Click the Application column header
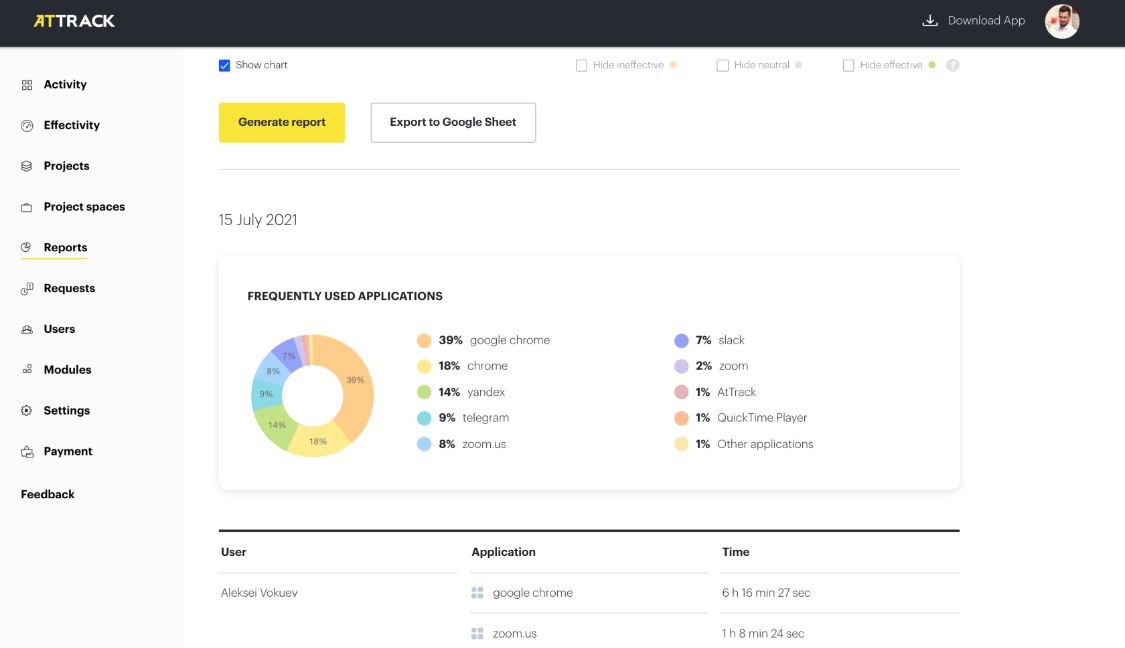This screenshot has width=1125, height=648. pyautogui.click(x=503, y=553)
